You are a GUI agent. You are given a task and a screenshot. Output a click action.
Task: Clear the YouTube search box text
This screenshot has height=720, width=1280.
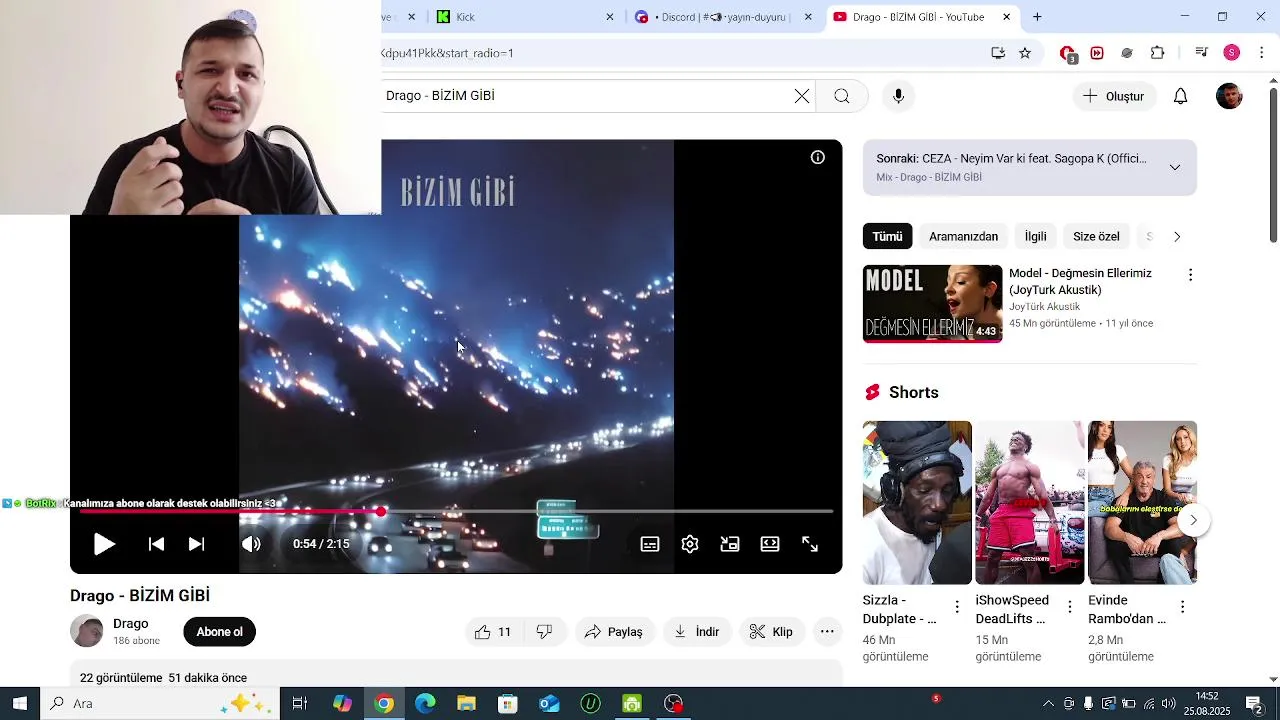point(802,96)
